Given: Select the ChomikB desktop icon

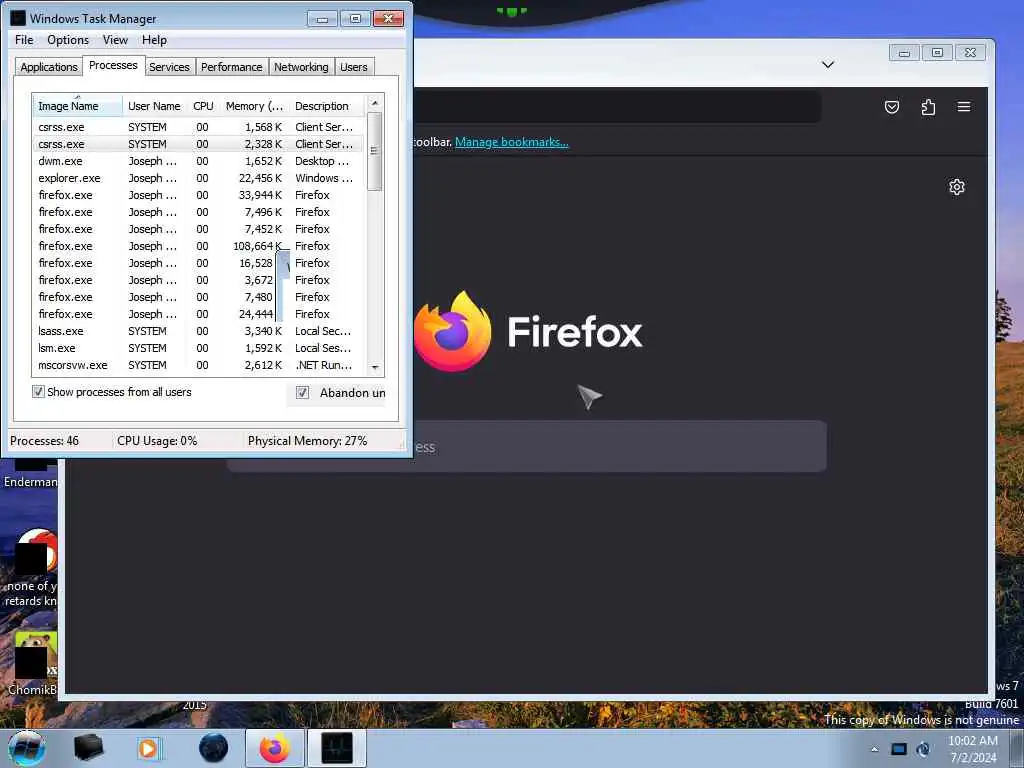Looking at the screenshot, I should (31, 666).
